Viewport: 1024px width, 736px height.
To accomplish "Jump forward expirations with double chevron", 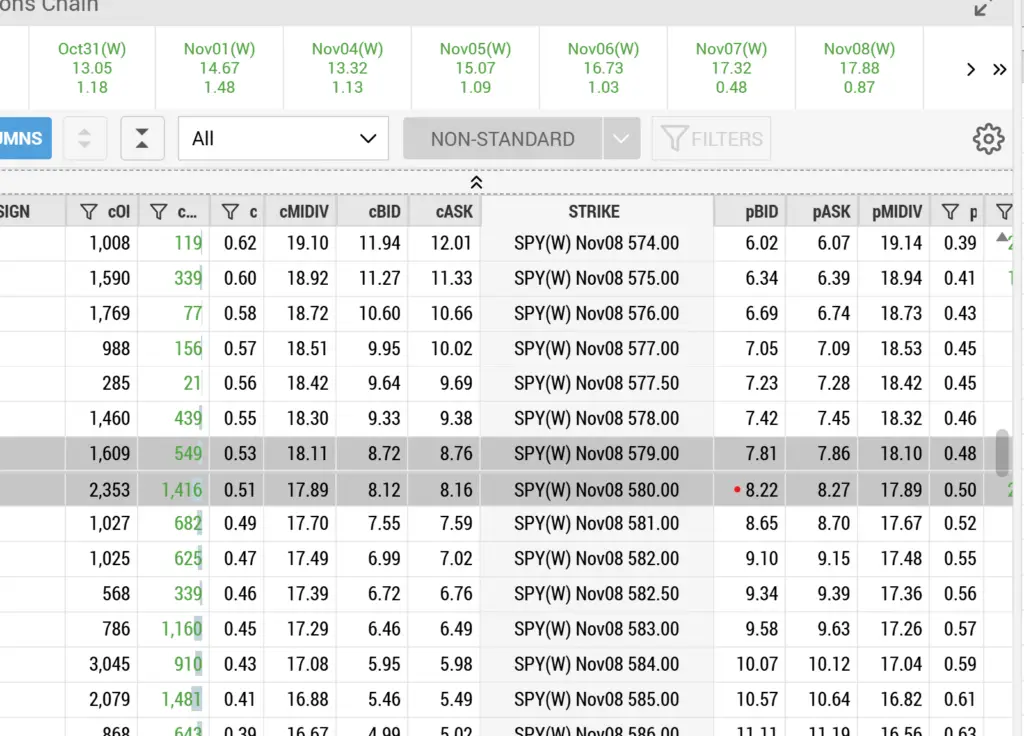I will pos(999,69).
